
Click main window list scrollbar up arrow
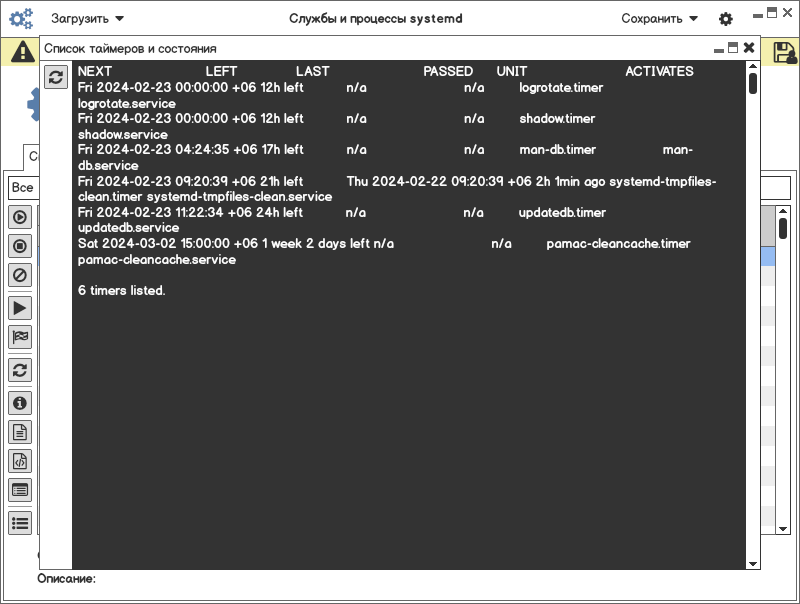coord(783,210)
